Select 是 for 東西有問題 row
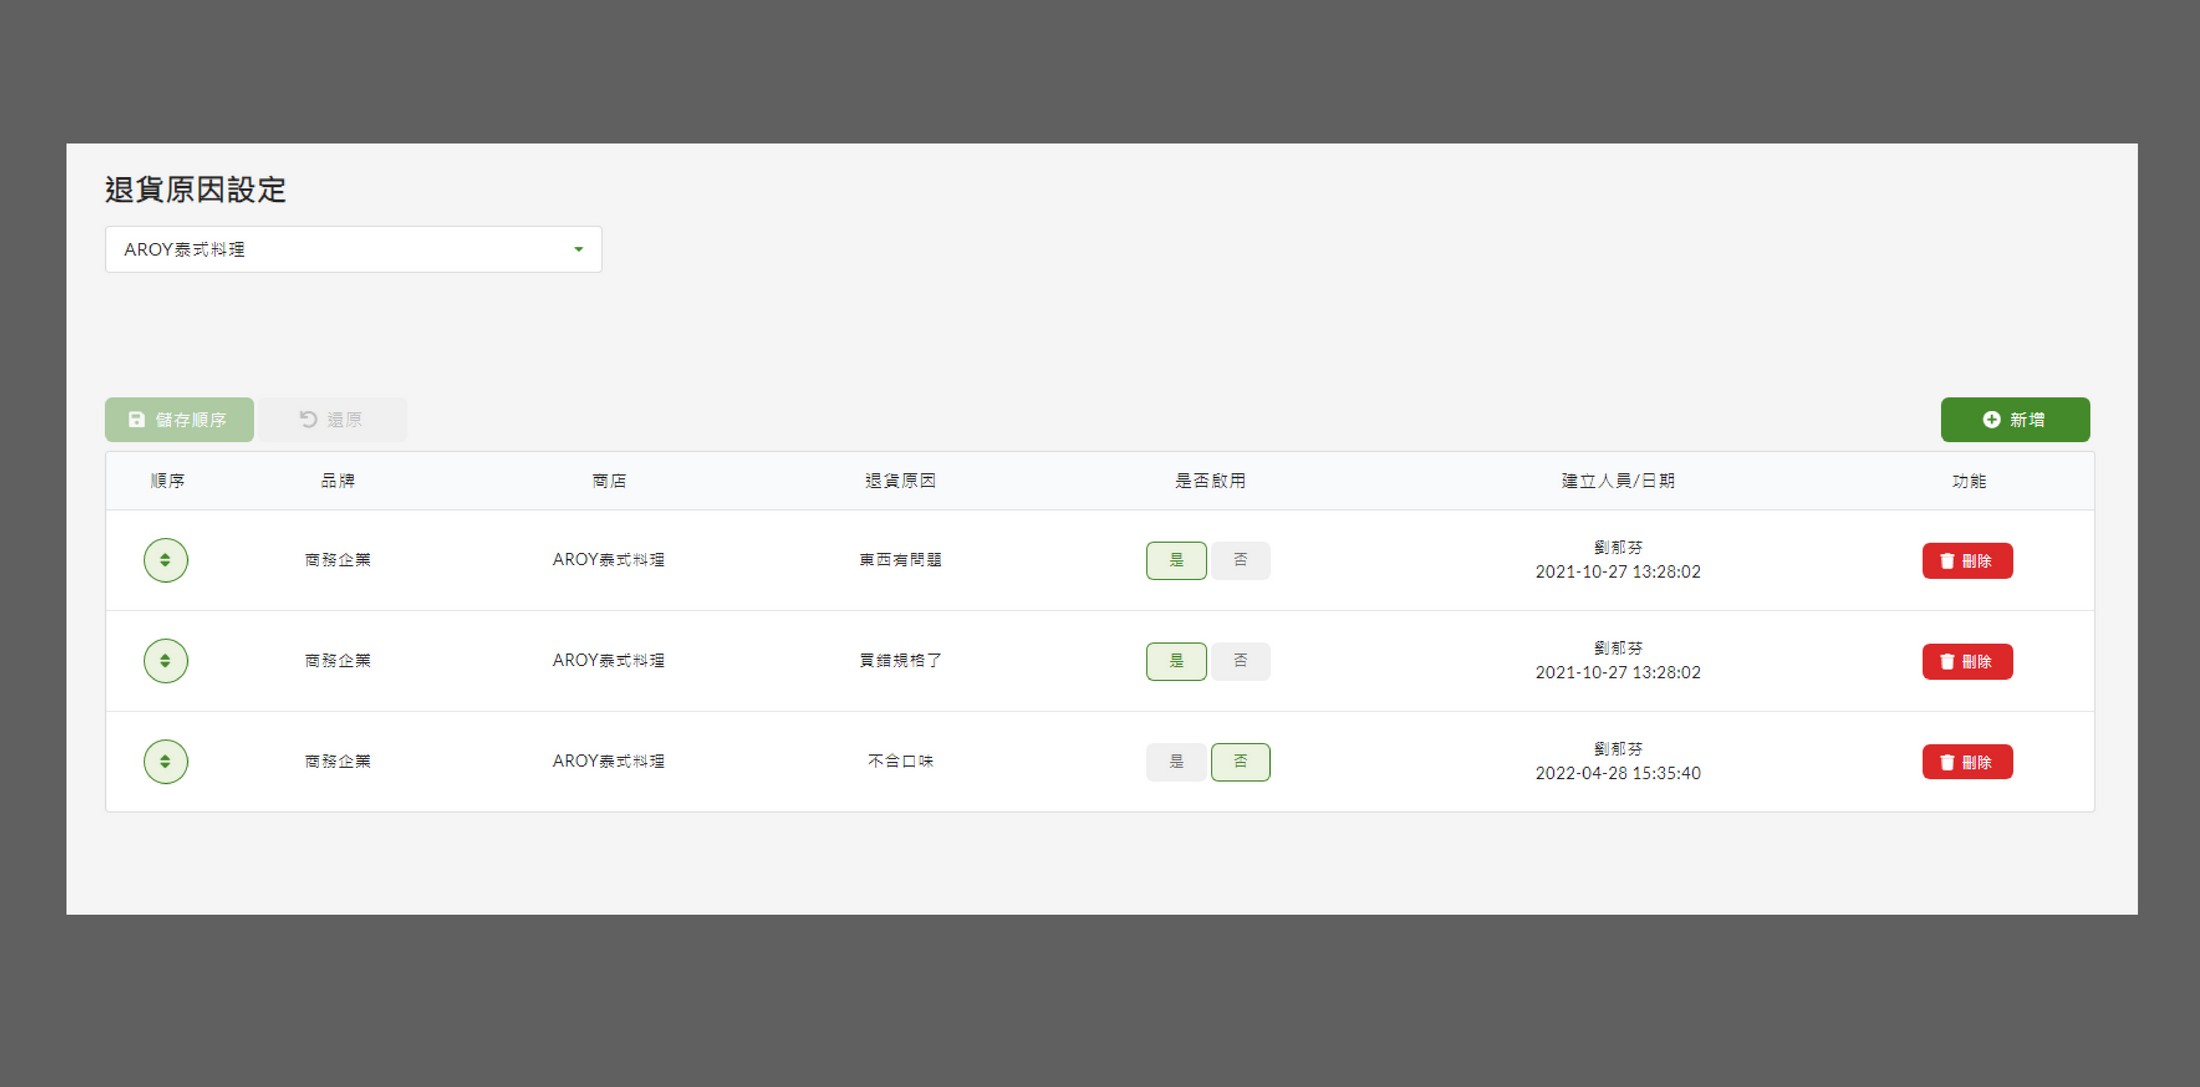The image size is (2200, 1087). (x=1176, y=561)
